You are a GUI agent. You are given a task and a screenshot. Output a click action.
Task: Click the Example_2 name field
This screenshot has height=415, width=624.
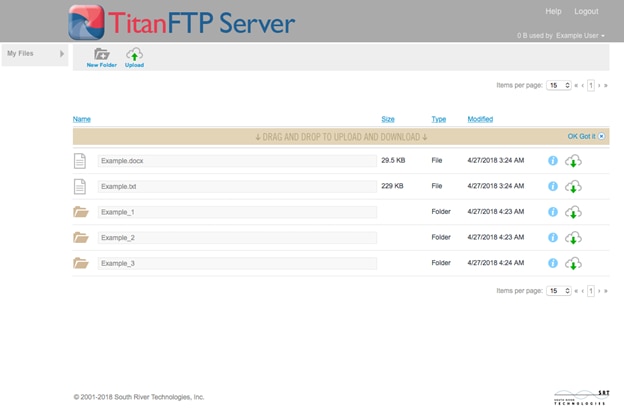[237, 238]
